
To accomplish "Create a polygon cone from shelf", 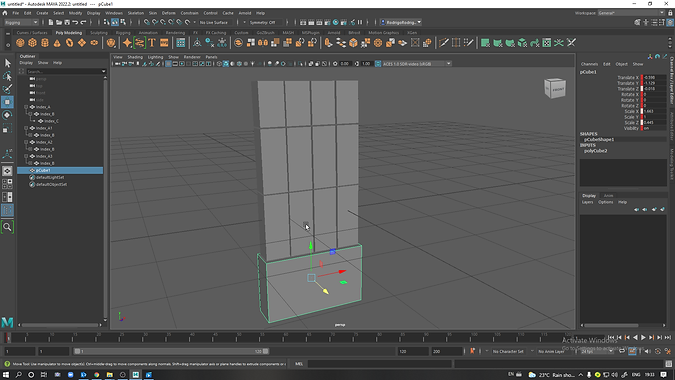I will pos(57,43).
